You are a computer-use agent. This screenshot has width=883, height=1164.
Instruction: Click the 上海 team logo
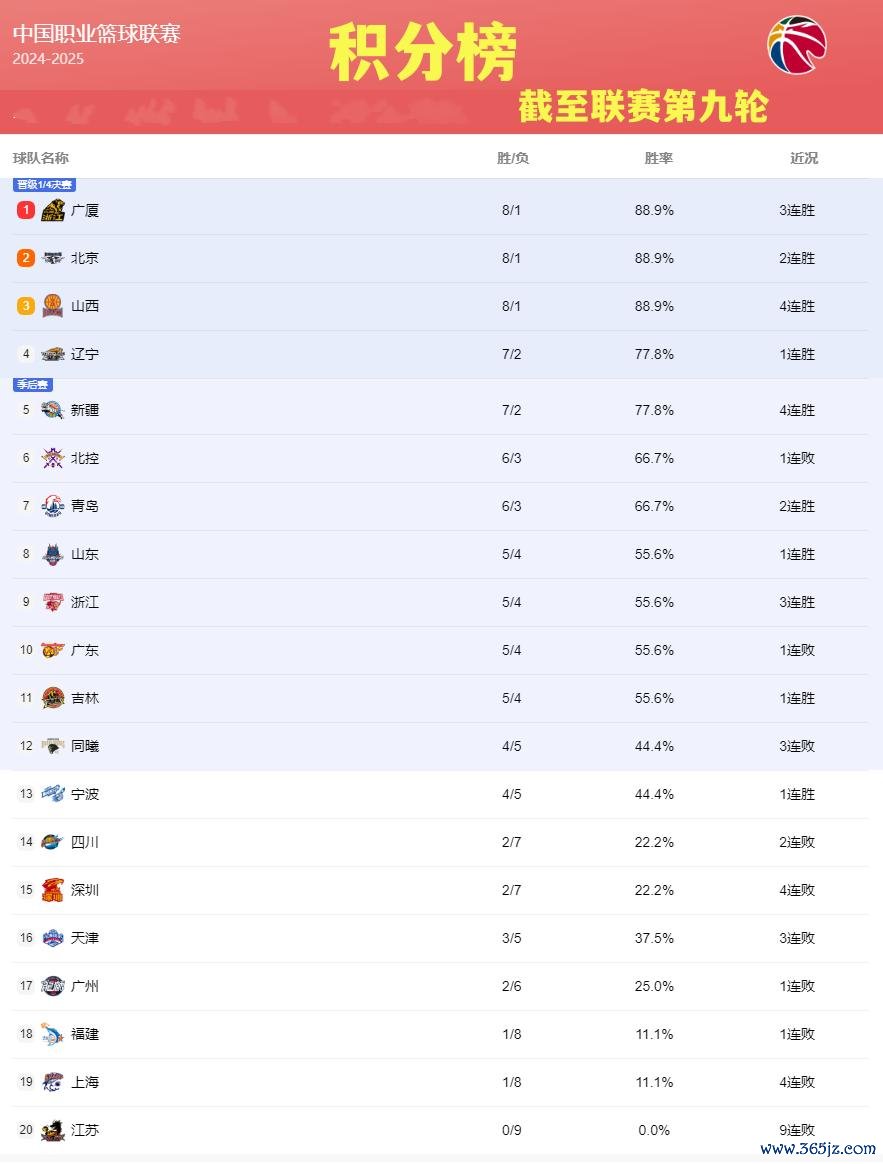point(53,1082)
